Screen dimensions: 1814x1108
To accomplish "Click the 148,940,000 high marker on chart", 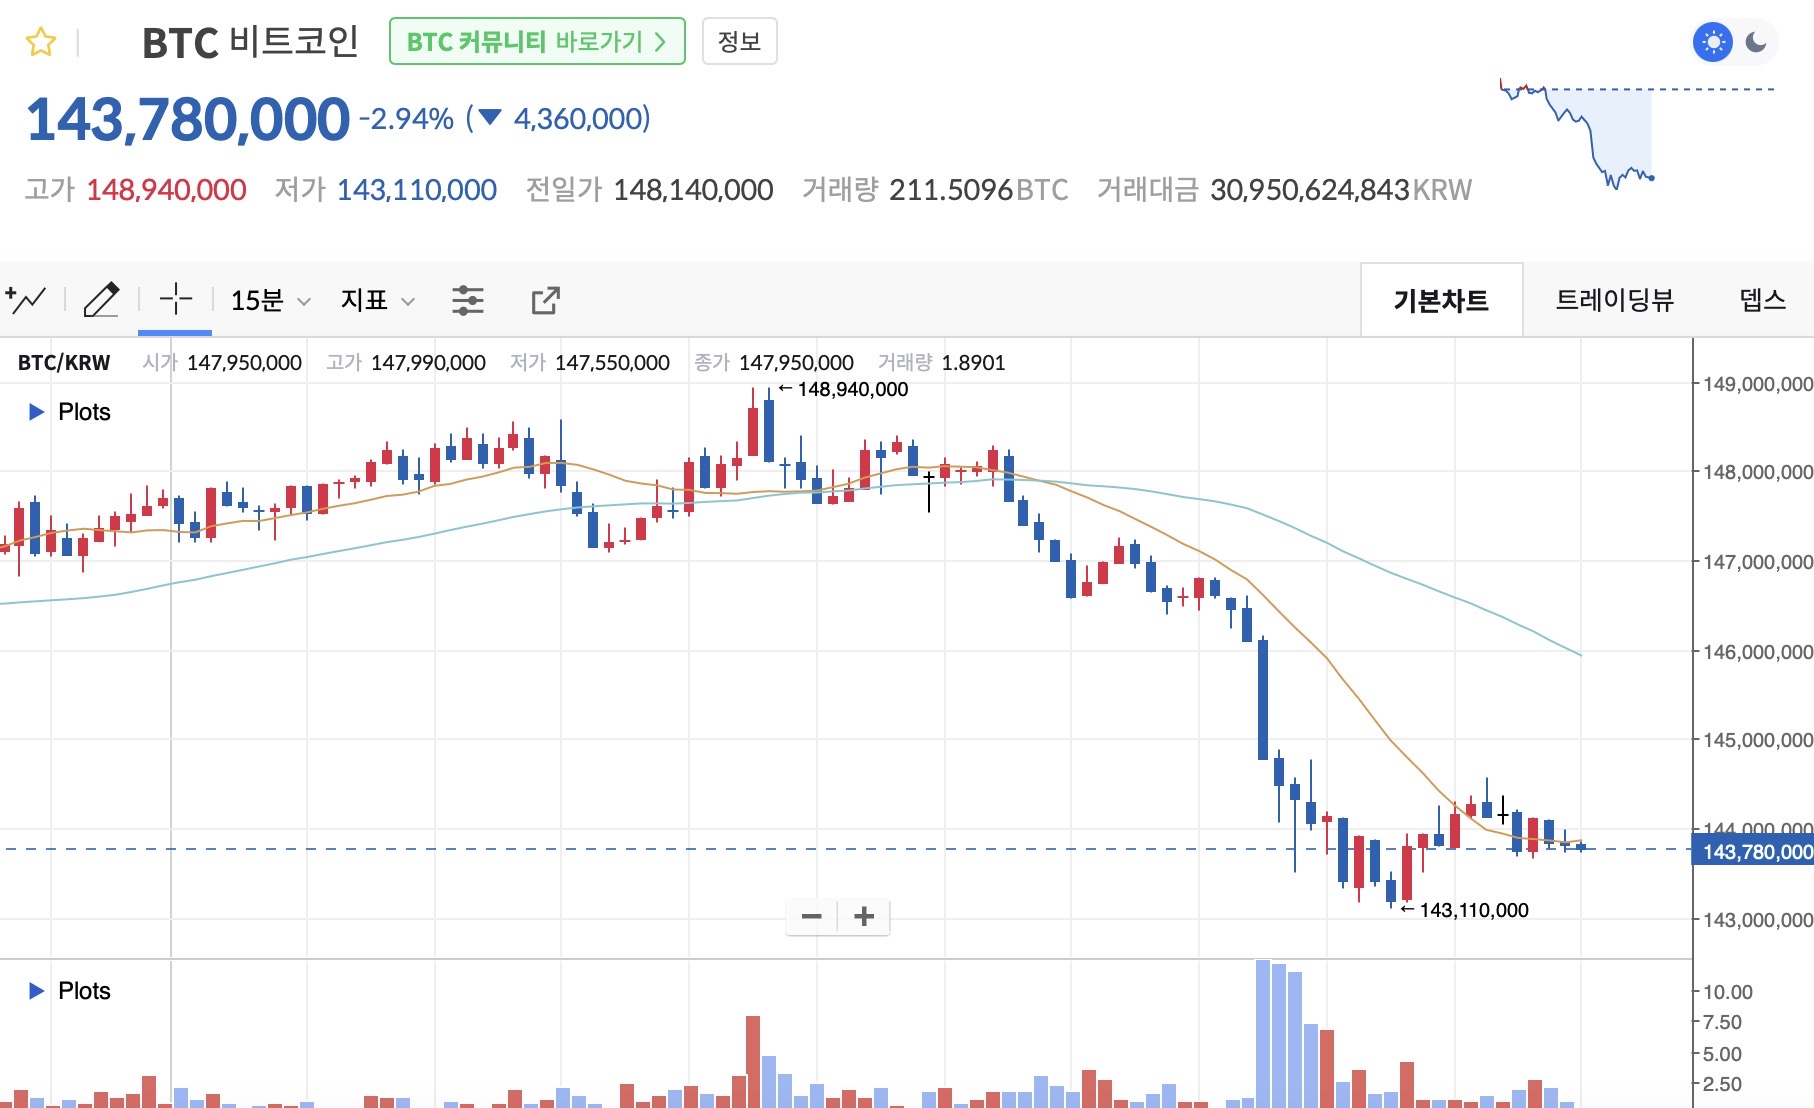I will pyautogui.click(x=843, y=389).
